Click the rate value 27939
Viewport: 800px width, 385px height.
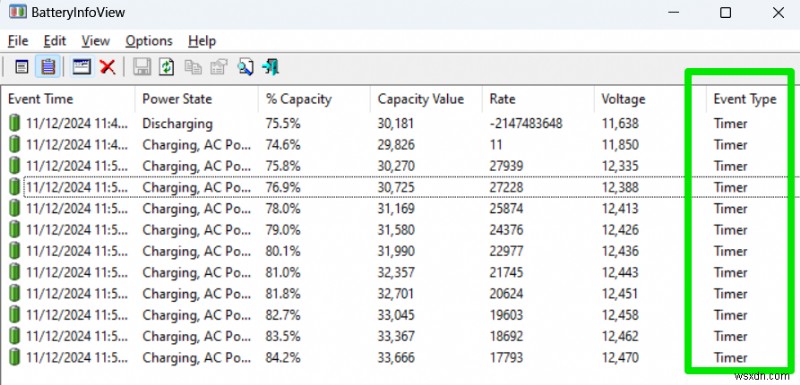click(x=506, y=166)
